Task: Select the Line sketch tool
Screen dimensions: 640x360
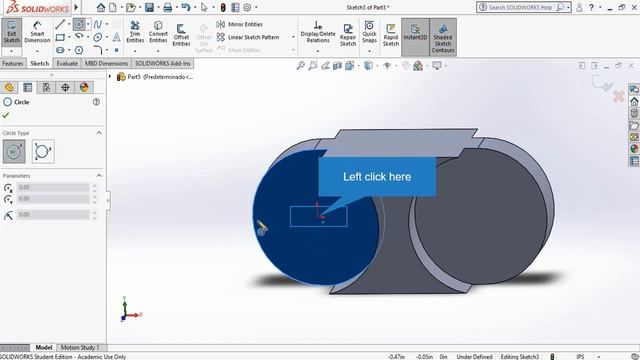Action: (x=60, y=24)
